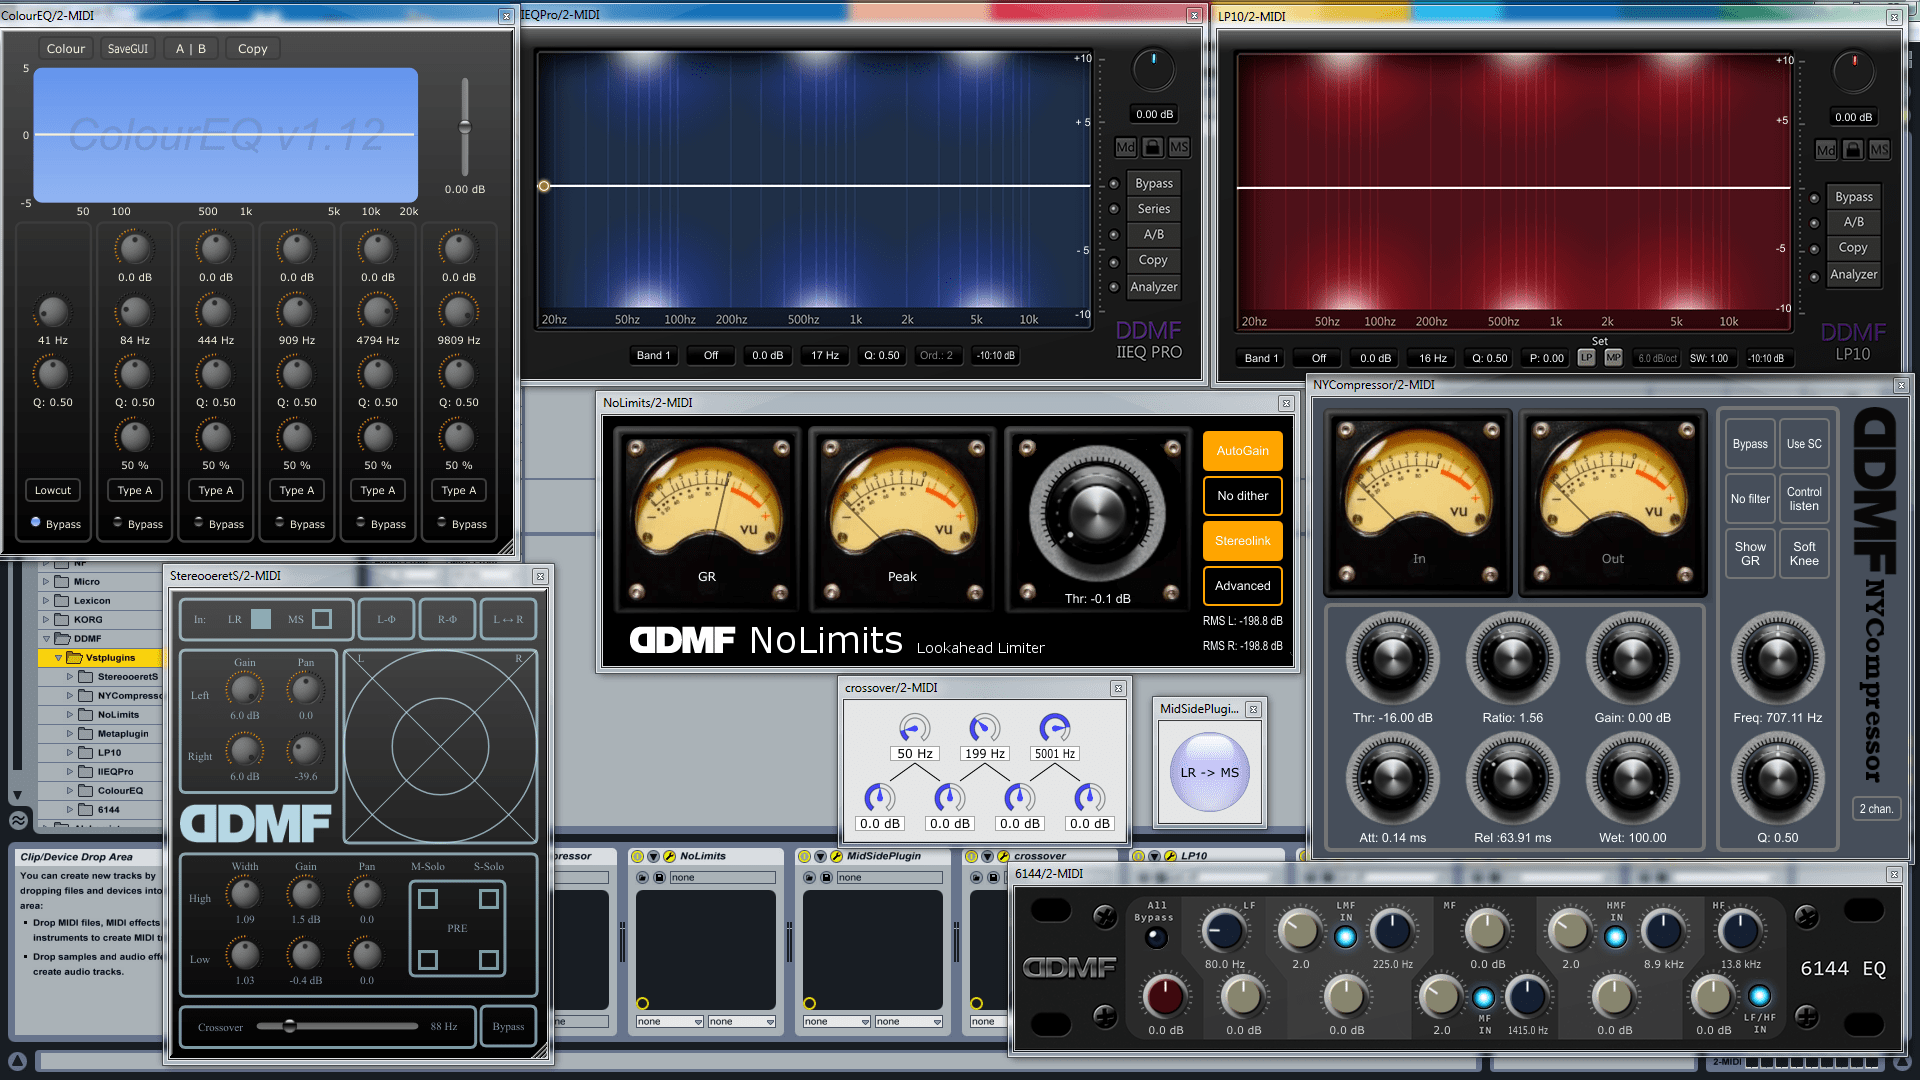Click Soft Knee in NYCompressor
This screenshot has height=1080, width=1920.
point(1804,553)
